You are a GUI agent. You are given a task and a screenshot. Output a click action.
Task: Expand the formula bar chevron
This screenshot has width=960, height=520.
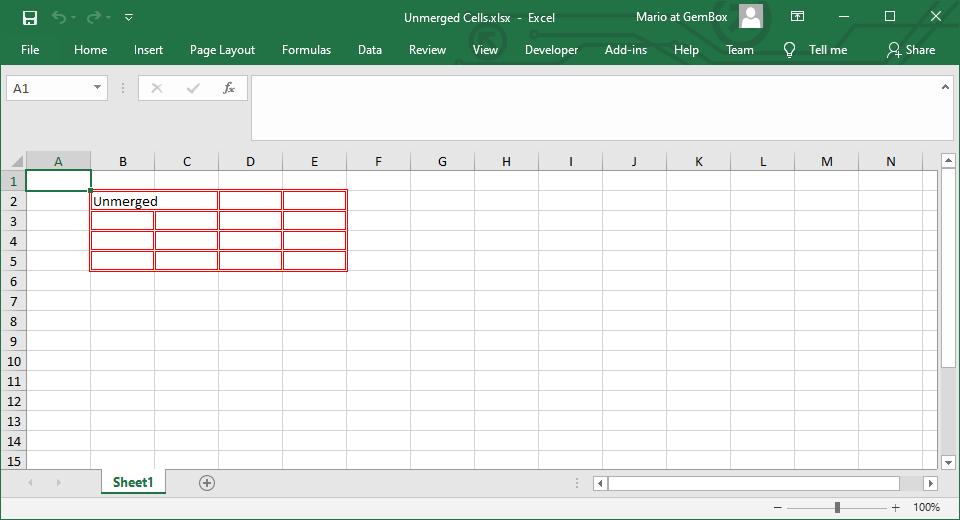945,87
